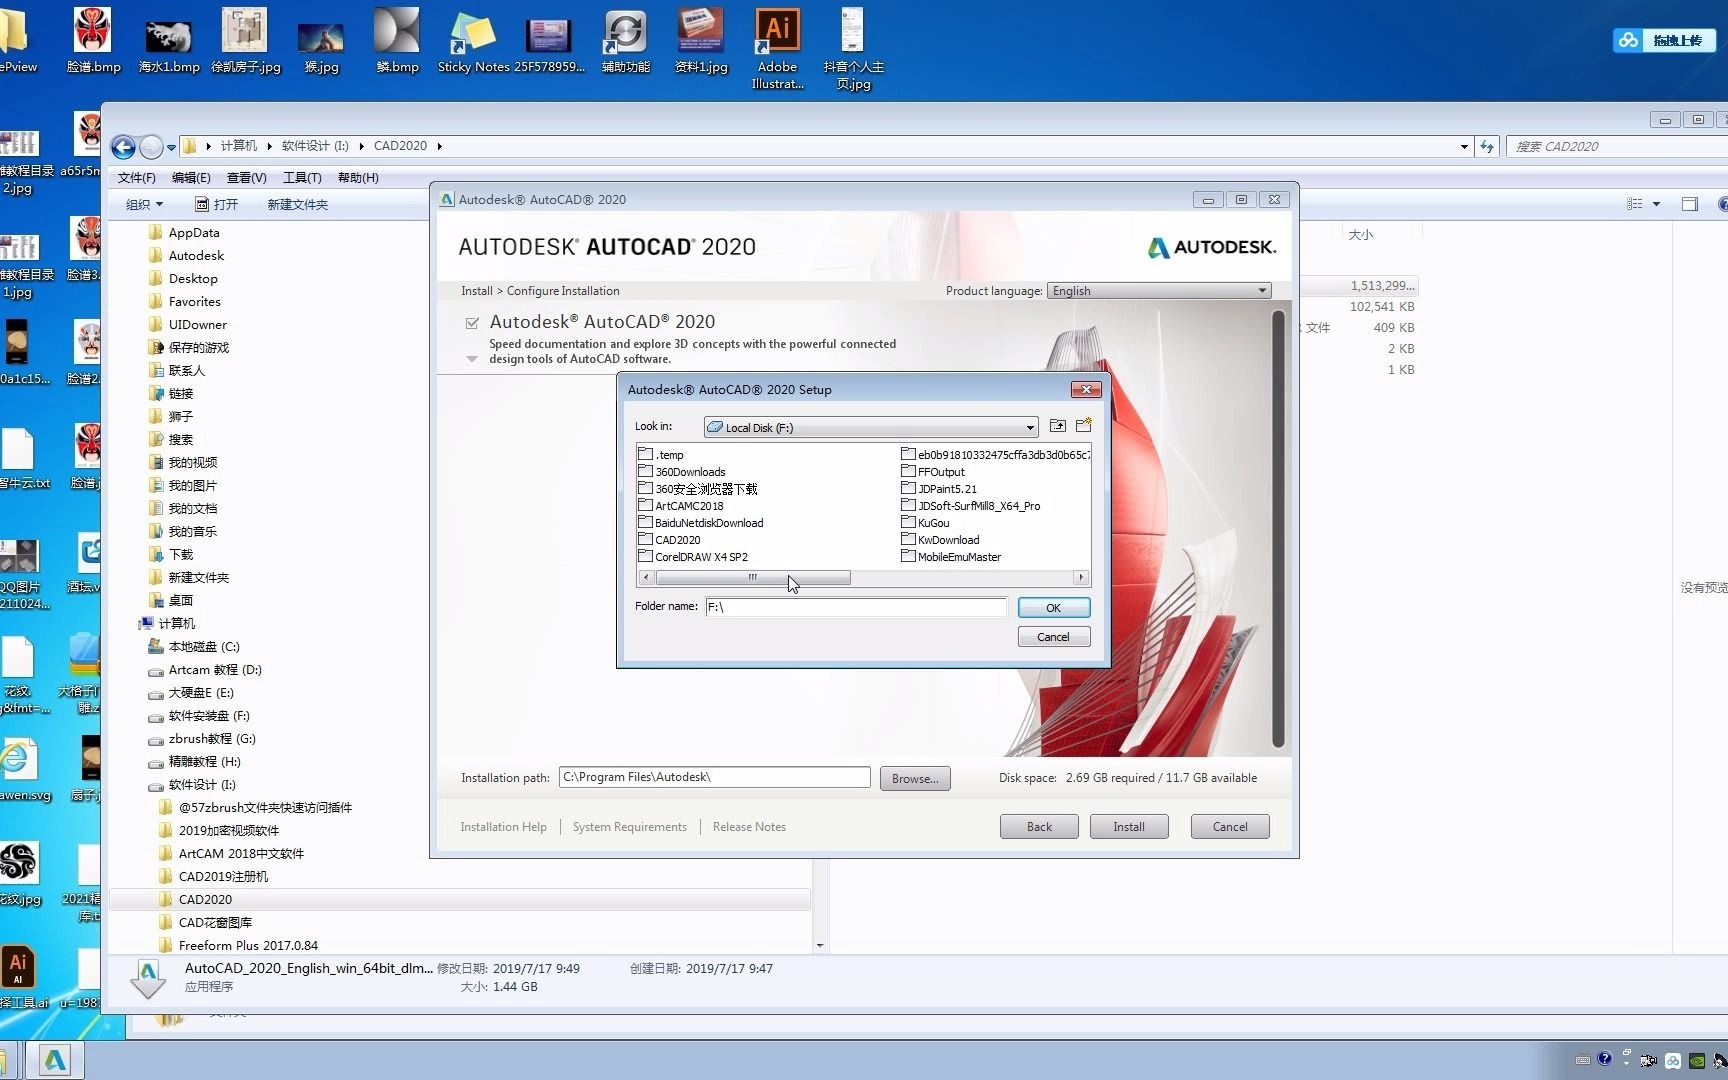The width and height of the screenshot is (1728, 1080).
Task: Open Adobe Illustrator desktop shortcut
Action: tap(777, 47)
